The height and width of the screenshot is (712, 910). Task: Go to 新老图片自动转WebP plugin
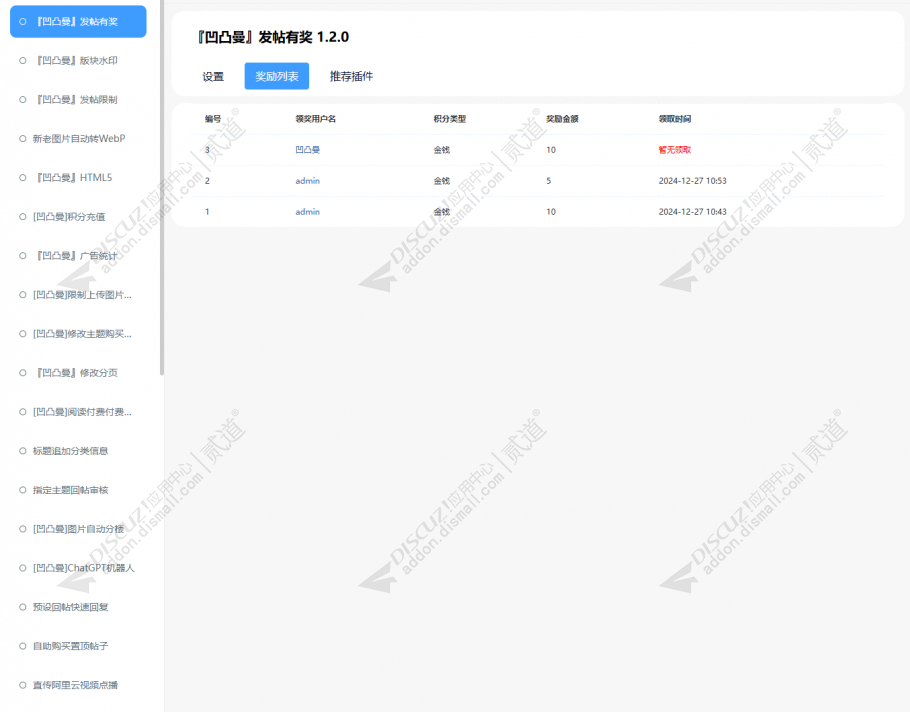78,139
